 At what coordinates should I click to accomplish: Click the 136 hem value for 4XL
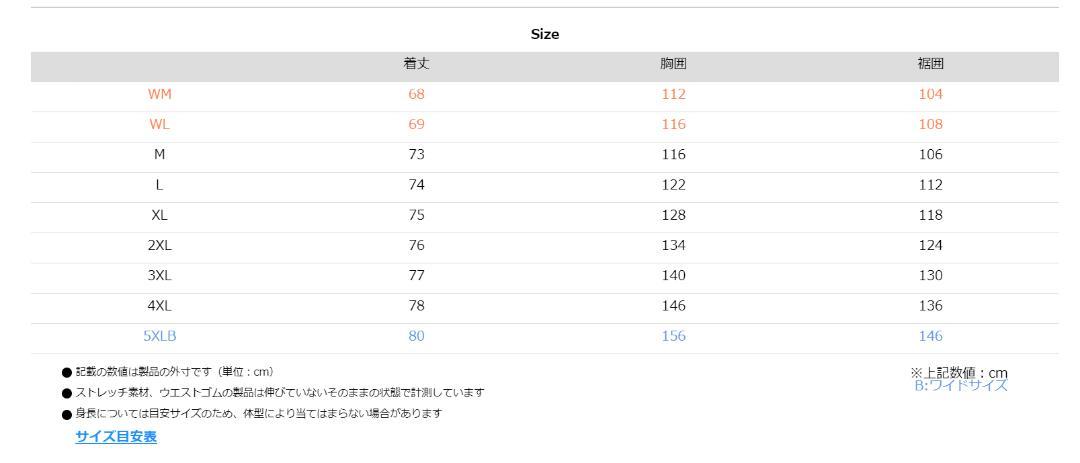(x=931, y=306)
